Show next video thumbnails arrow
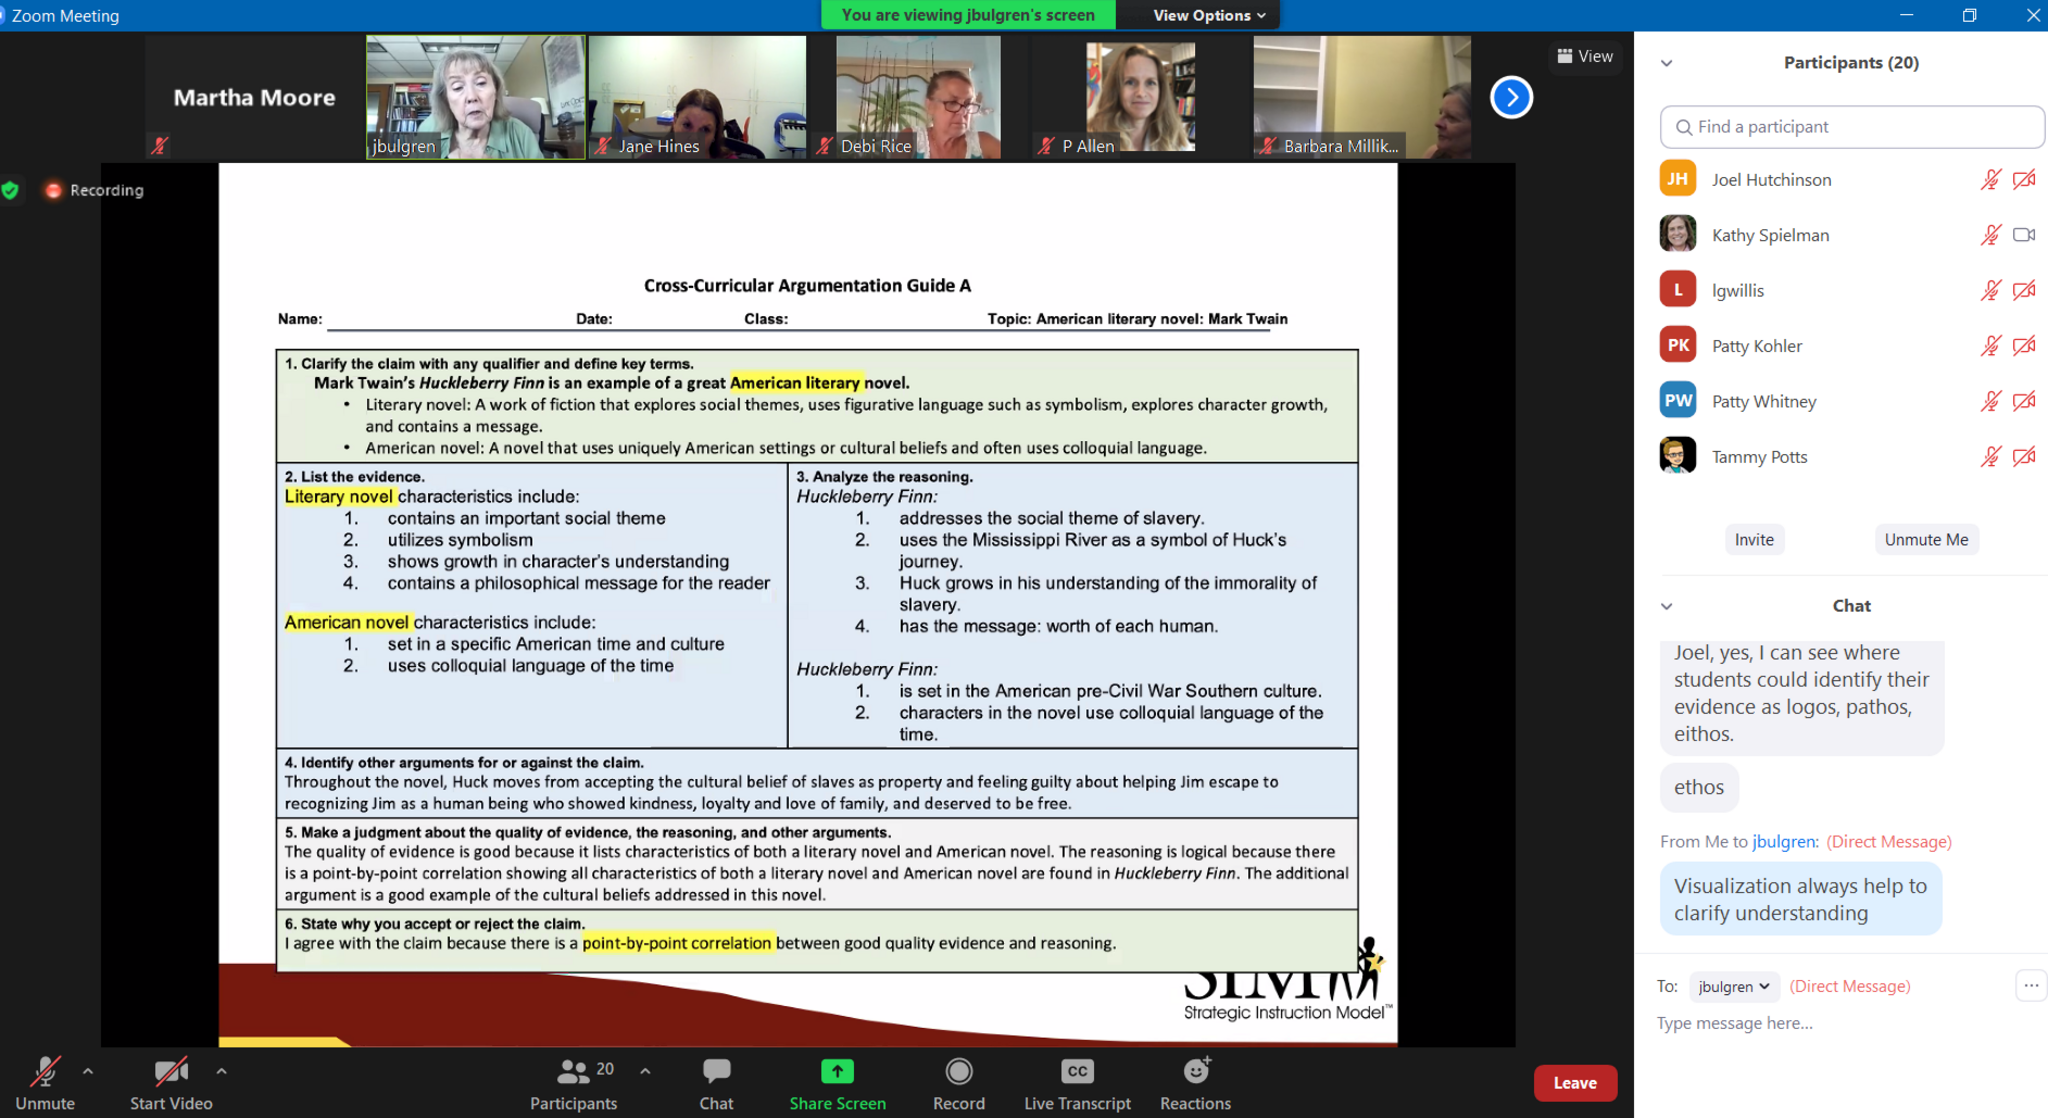Viewport: 2048px width, 1118px height. 1511,97
